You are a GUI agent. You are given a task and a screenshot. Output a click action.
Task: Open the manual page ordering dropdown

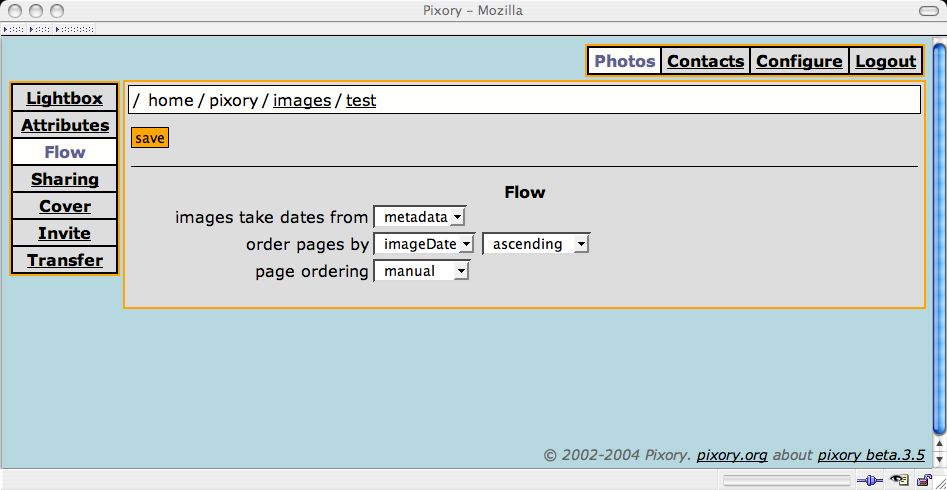(x=422, y=271)
